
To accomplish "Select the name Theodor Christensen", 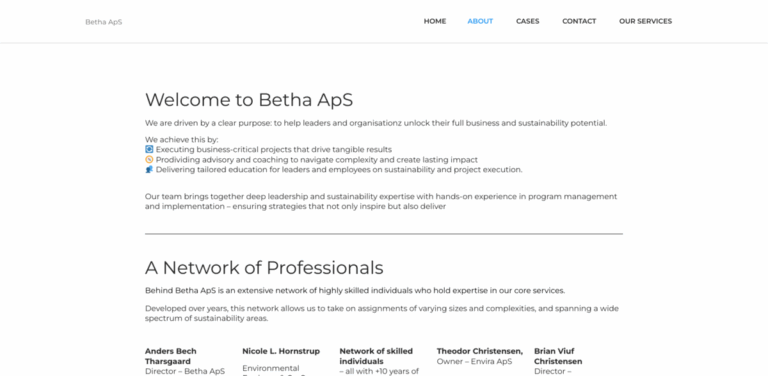I will pos(480,351).
